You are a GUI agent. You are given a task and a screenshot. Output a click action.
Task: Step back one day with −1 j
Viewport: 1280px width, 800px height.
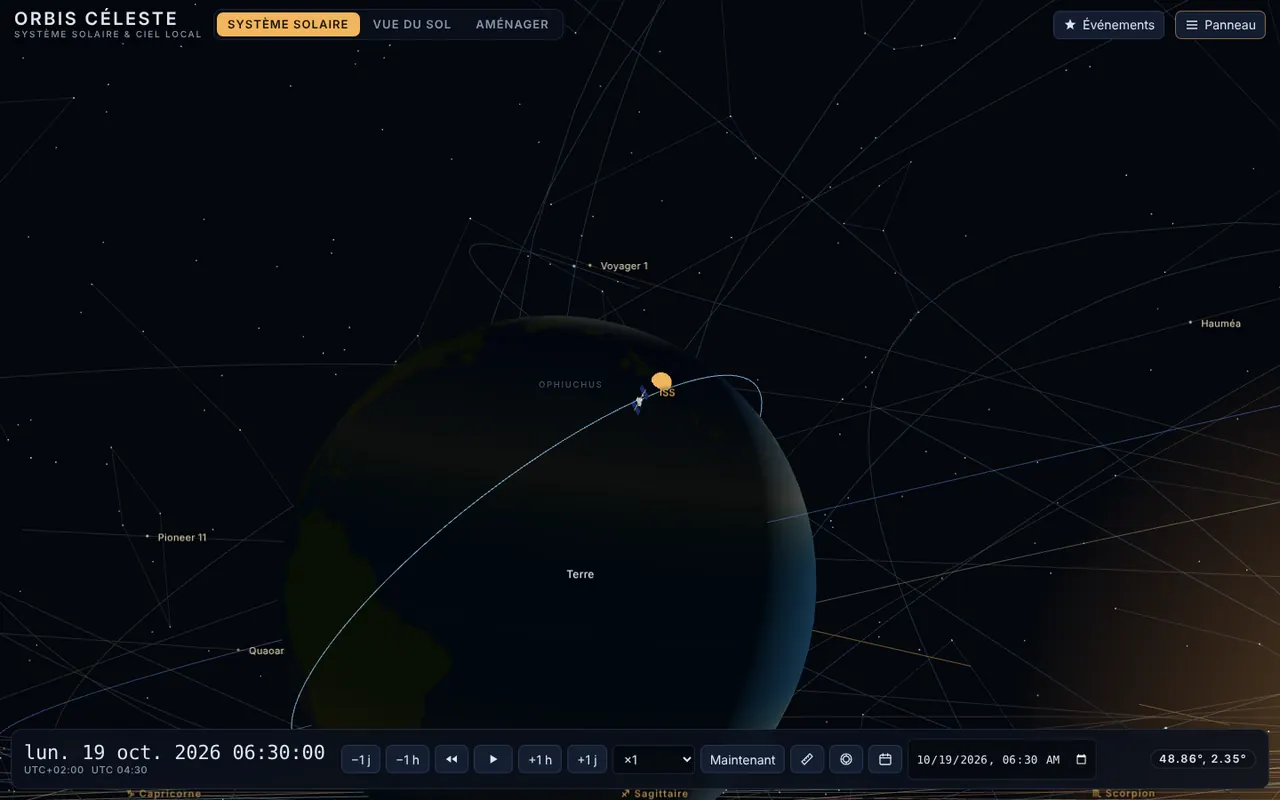click(x=361, y=760)
